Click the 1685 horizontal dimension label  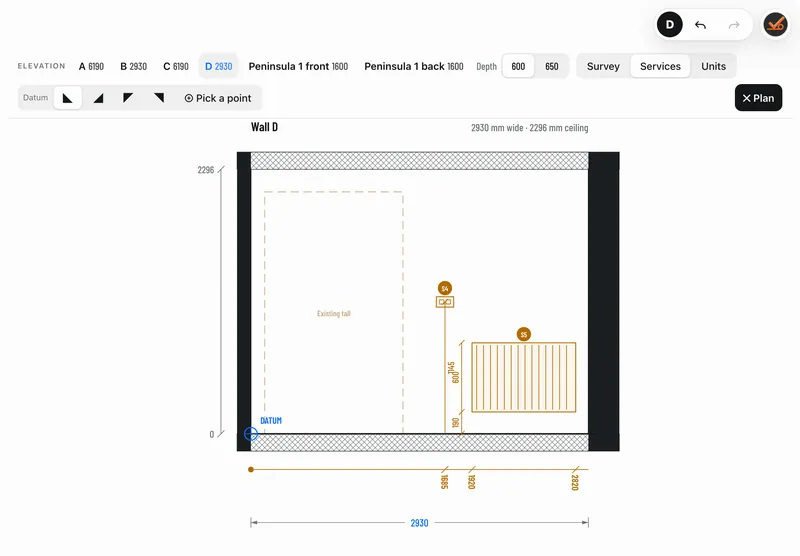pyautogui.click(x=444, y=482)
